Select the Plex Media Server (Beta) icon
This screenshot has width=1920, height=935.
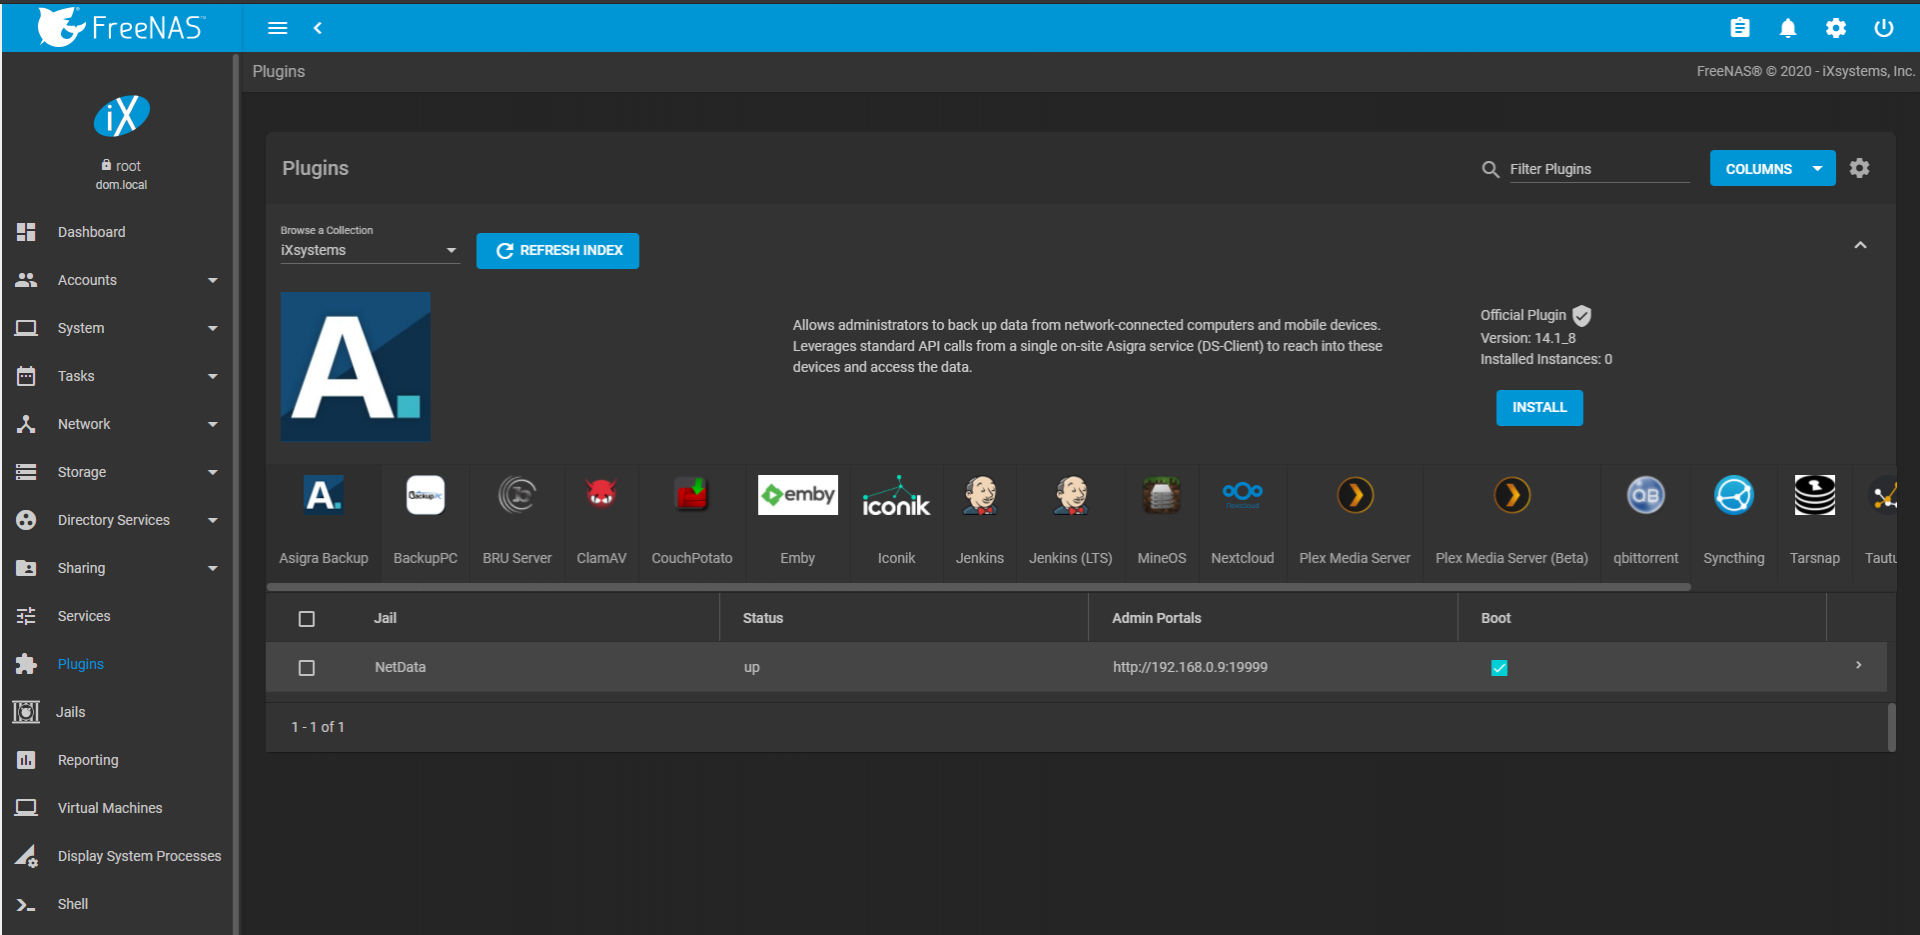click(1512, 495)
